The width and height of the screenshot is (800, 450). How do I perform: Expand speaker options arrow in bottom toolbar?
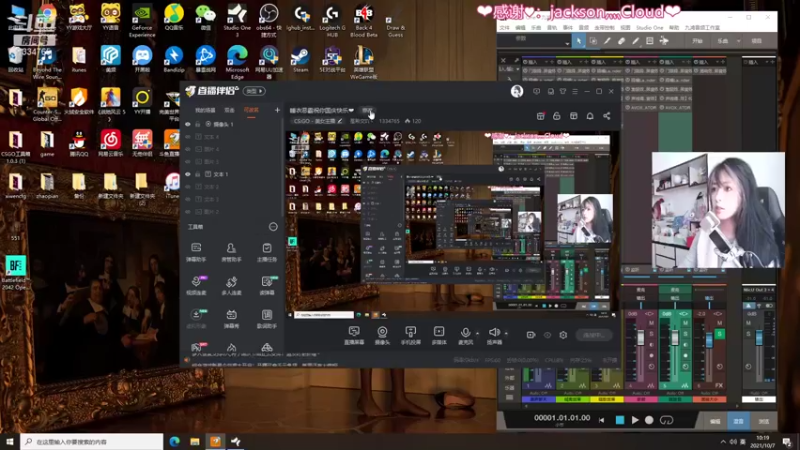[506, 333]
